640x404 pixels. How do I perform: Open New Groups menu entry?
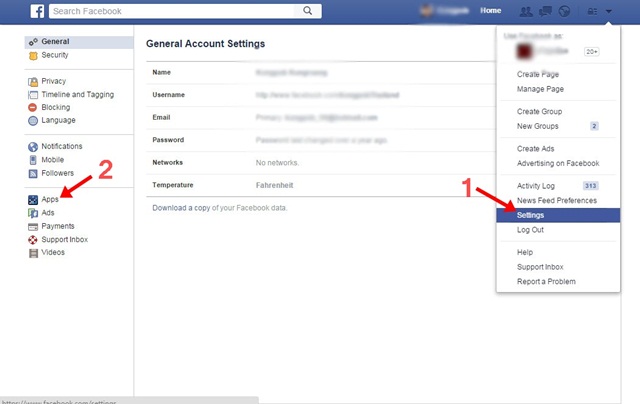click(x=538, y=126)
